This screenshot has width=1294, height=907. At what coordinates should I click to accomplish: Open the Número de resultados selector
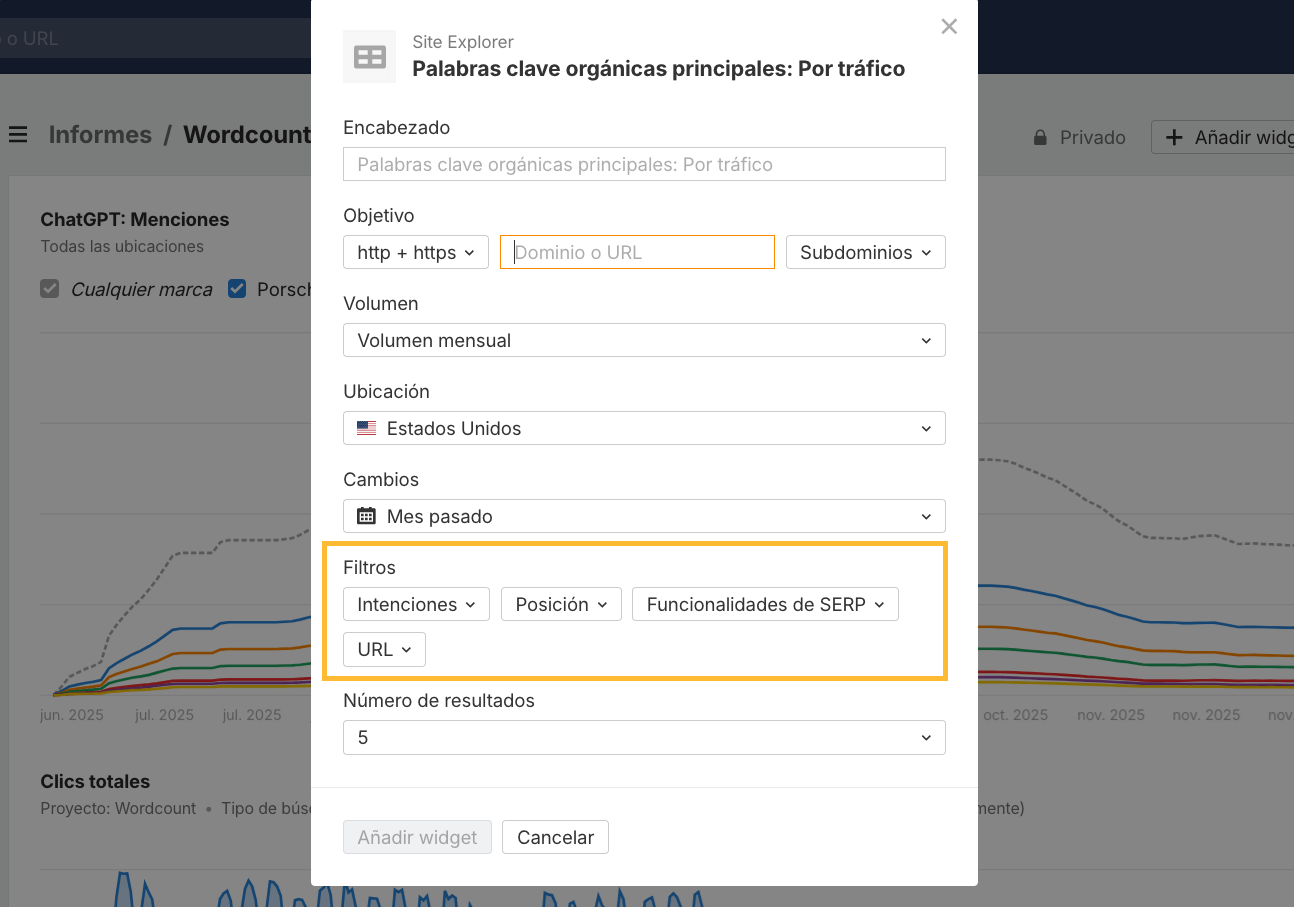644,737
